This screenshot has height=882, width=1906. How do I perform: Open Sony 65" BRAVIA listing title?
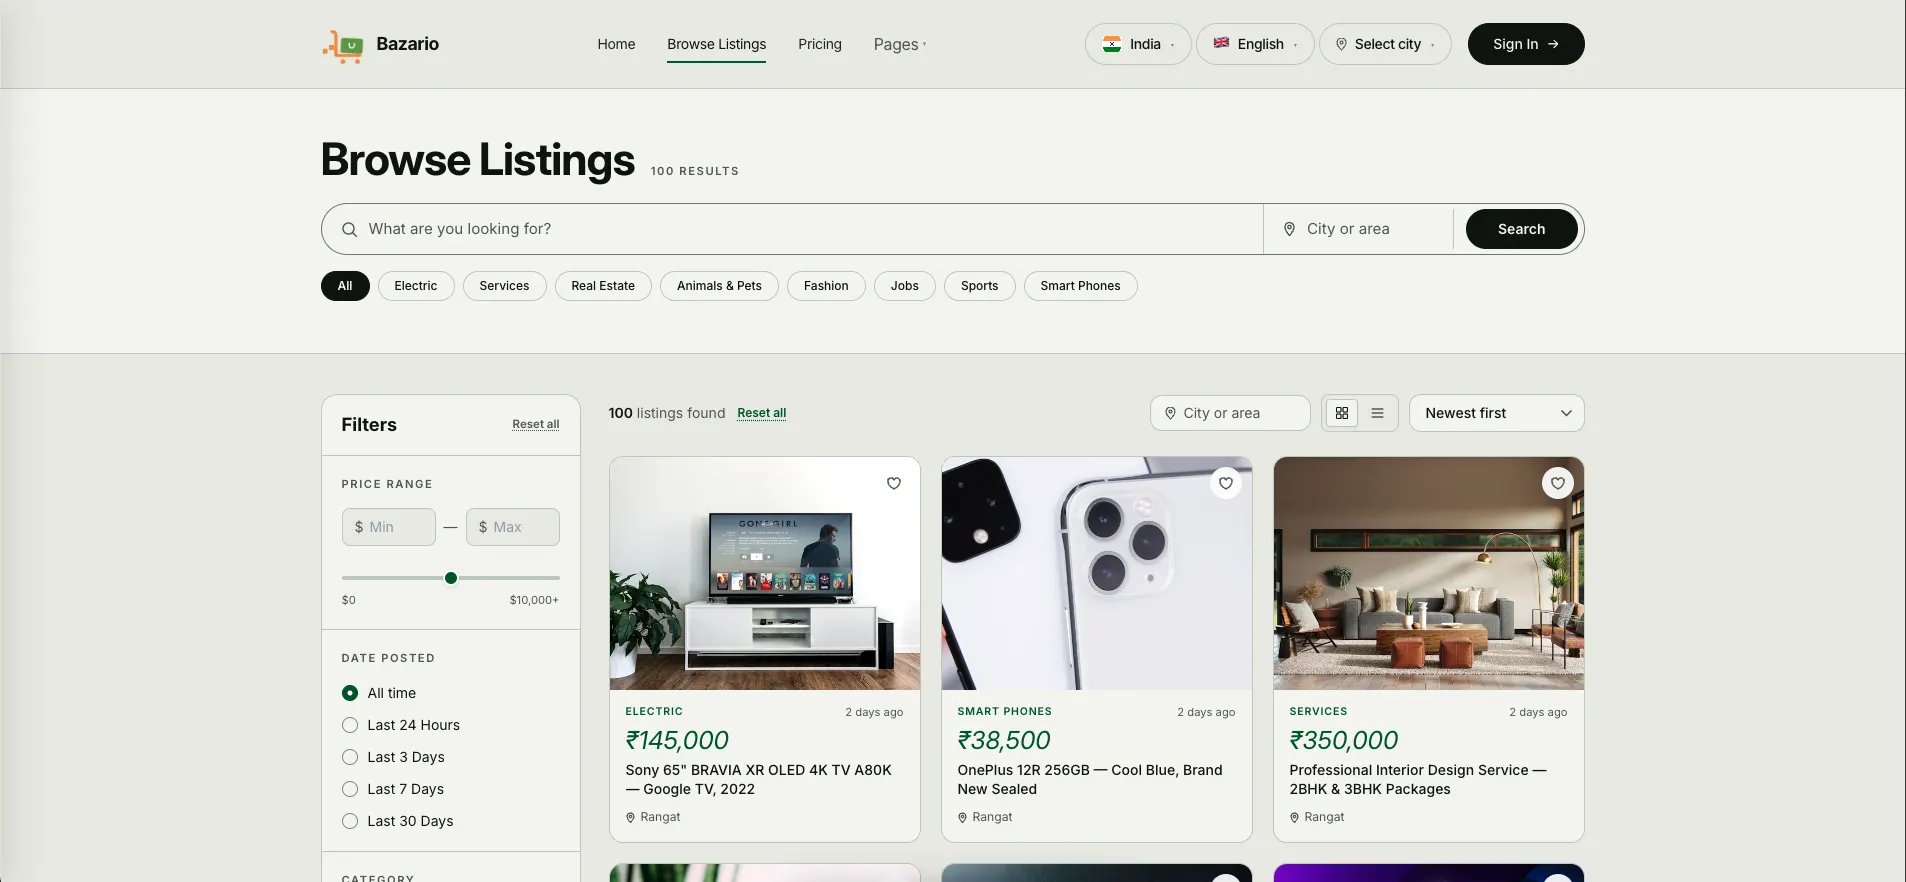pyautogui.click(x=758, y=780)
